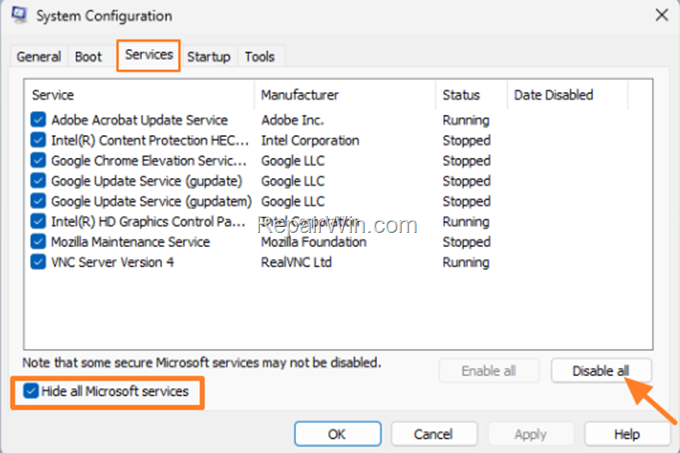This screenshot has width=680, height=453.
Task: Uncheck Mozilla Maintenance Service checkbox
Action: point(38,241)
